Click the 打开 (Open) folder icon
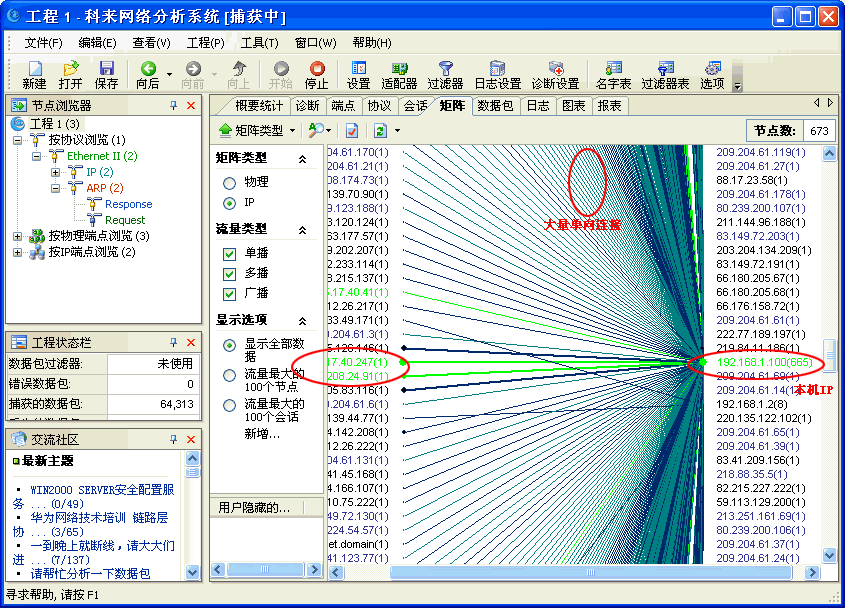The height and width of the screenshot is (608, 845). pos(70,69)
